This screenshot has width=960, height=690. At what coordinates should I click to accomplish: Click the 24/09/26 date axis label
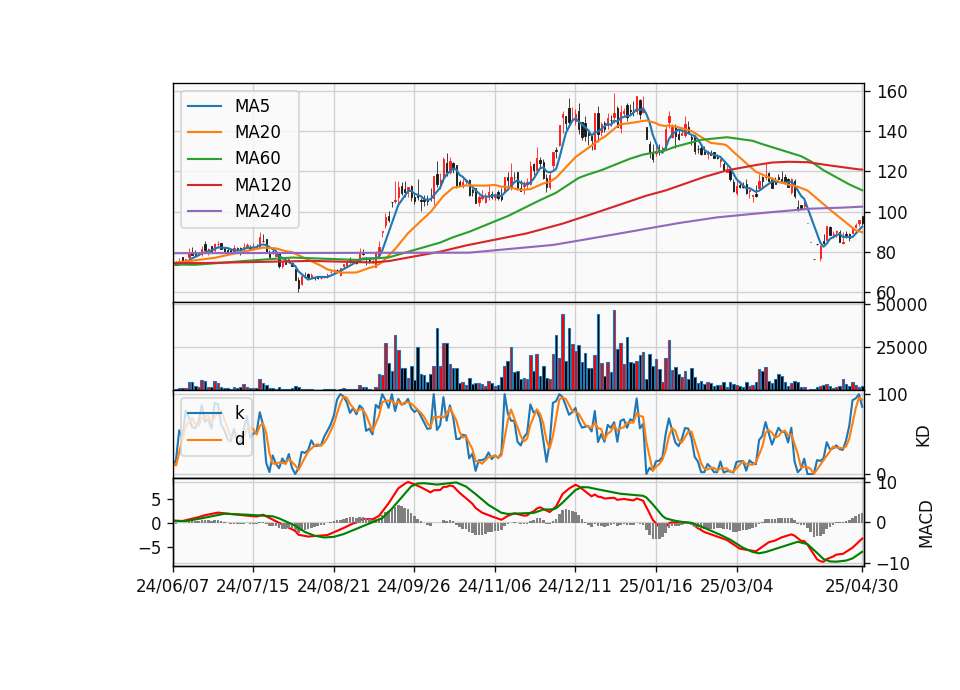(414, 586)
